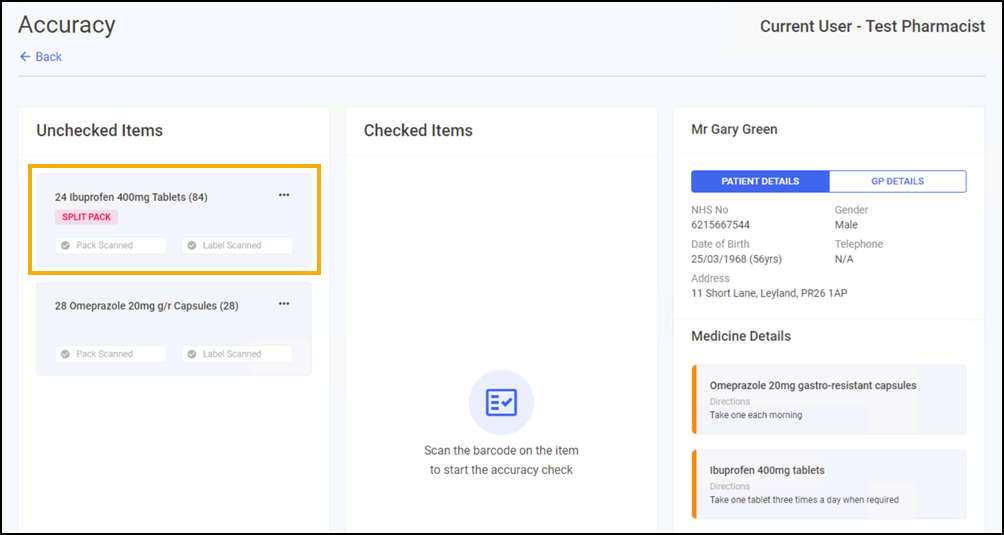
Task: Switch to the Patient Details tab
Action: [x=760, y=181]
